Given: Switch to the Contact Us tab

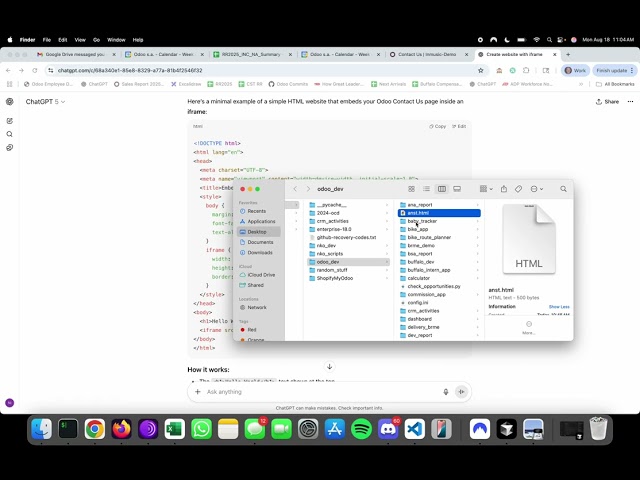Looking at the screenshot, I should [429, 54].
